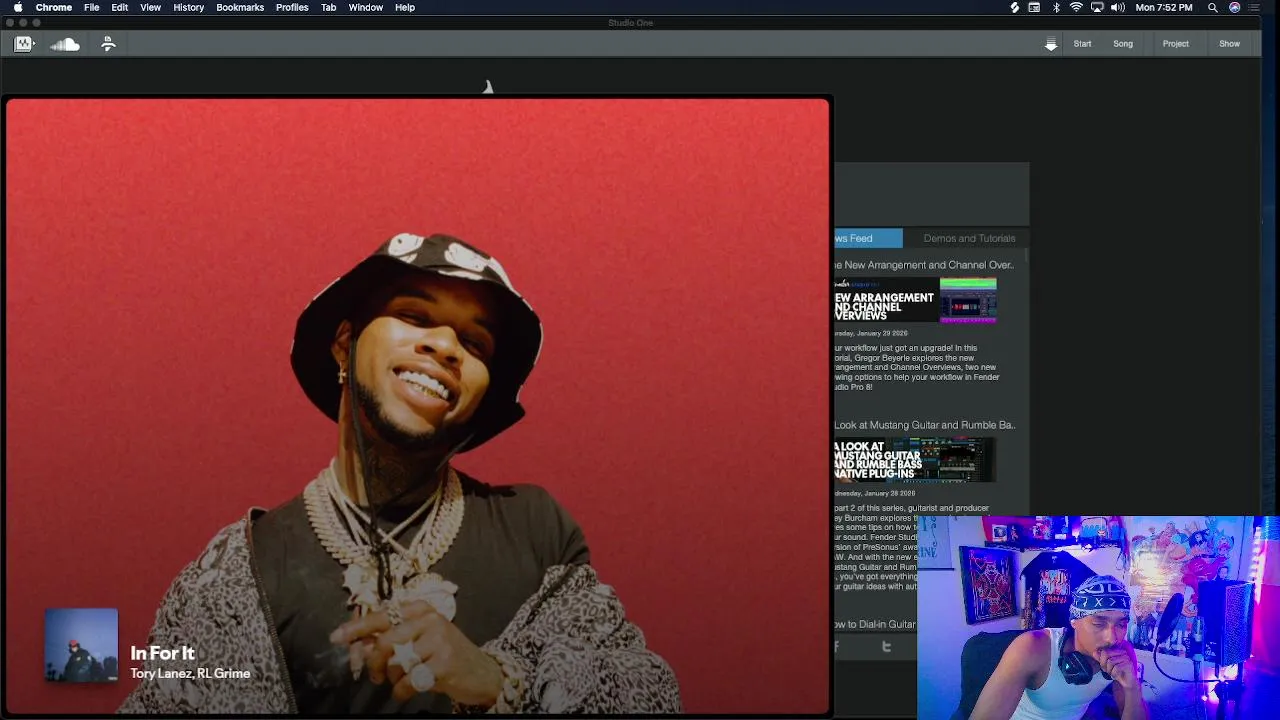Click the Bluetooth status icon
The width and height of the screenshot is (1280, 720).
click(1056, 7)
